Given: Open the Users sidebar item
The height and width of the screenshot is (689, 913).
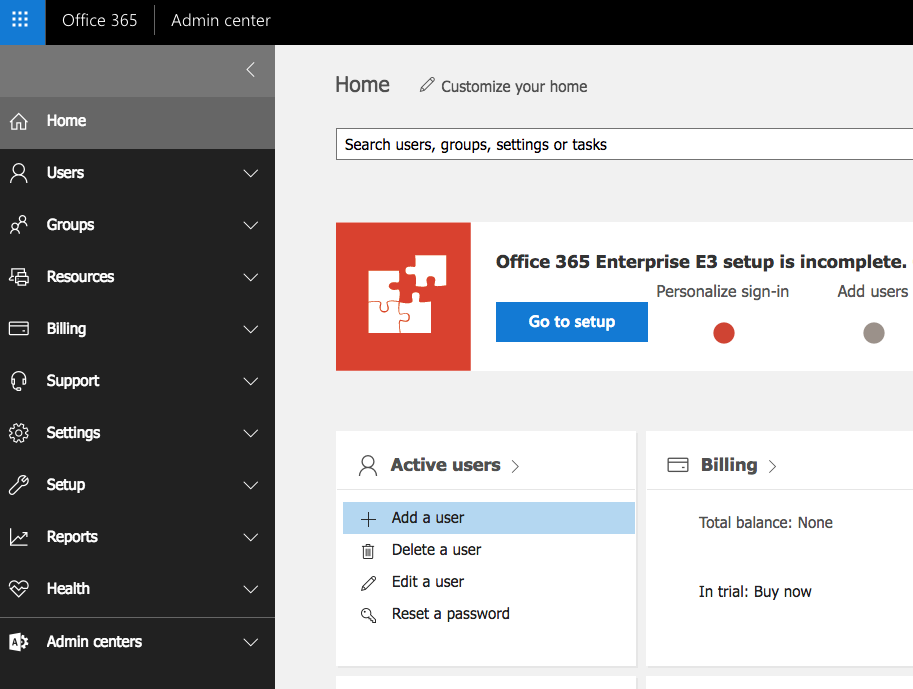Looking at the screenshot, I should click(x=137, y=173).
